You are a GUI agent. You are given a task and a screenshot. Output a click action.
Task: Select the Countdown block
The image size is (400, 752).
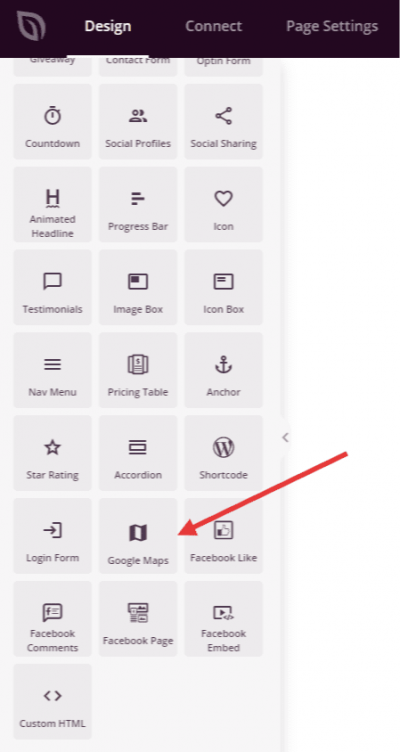click(x=52, y=122)
